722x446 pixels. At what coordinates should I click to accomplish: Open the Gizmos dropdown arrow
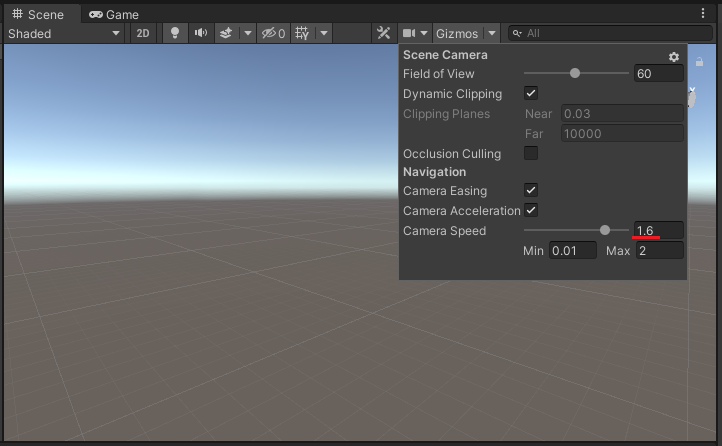pyautogui.click(x=492, y=33)
